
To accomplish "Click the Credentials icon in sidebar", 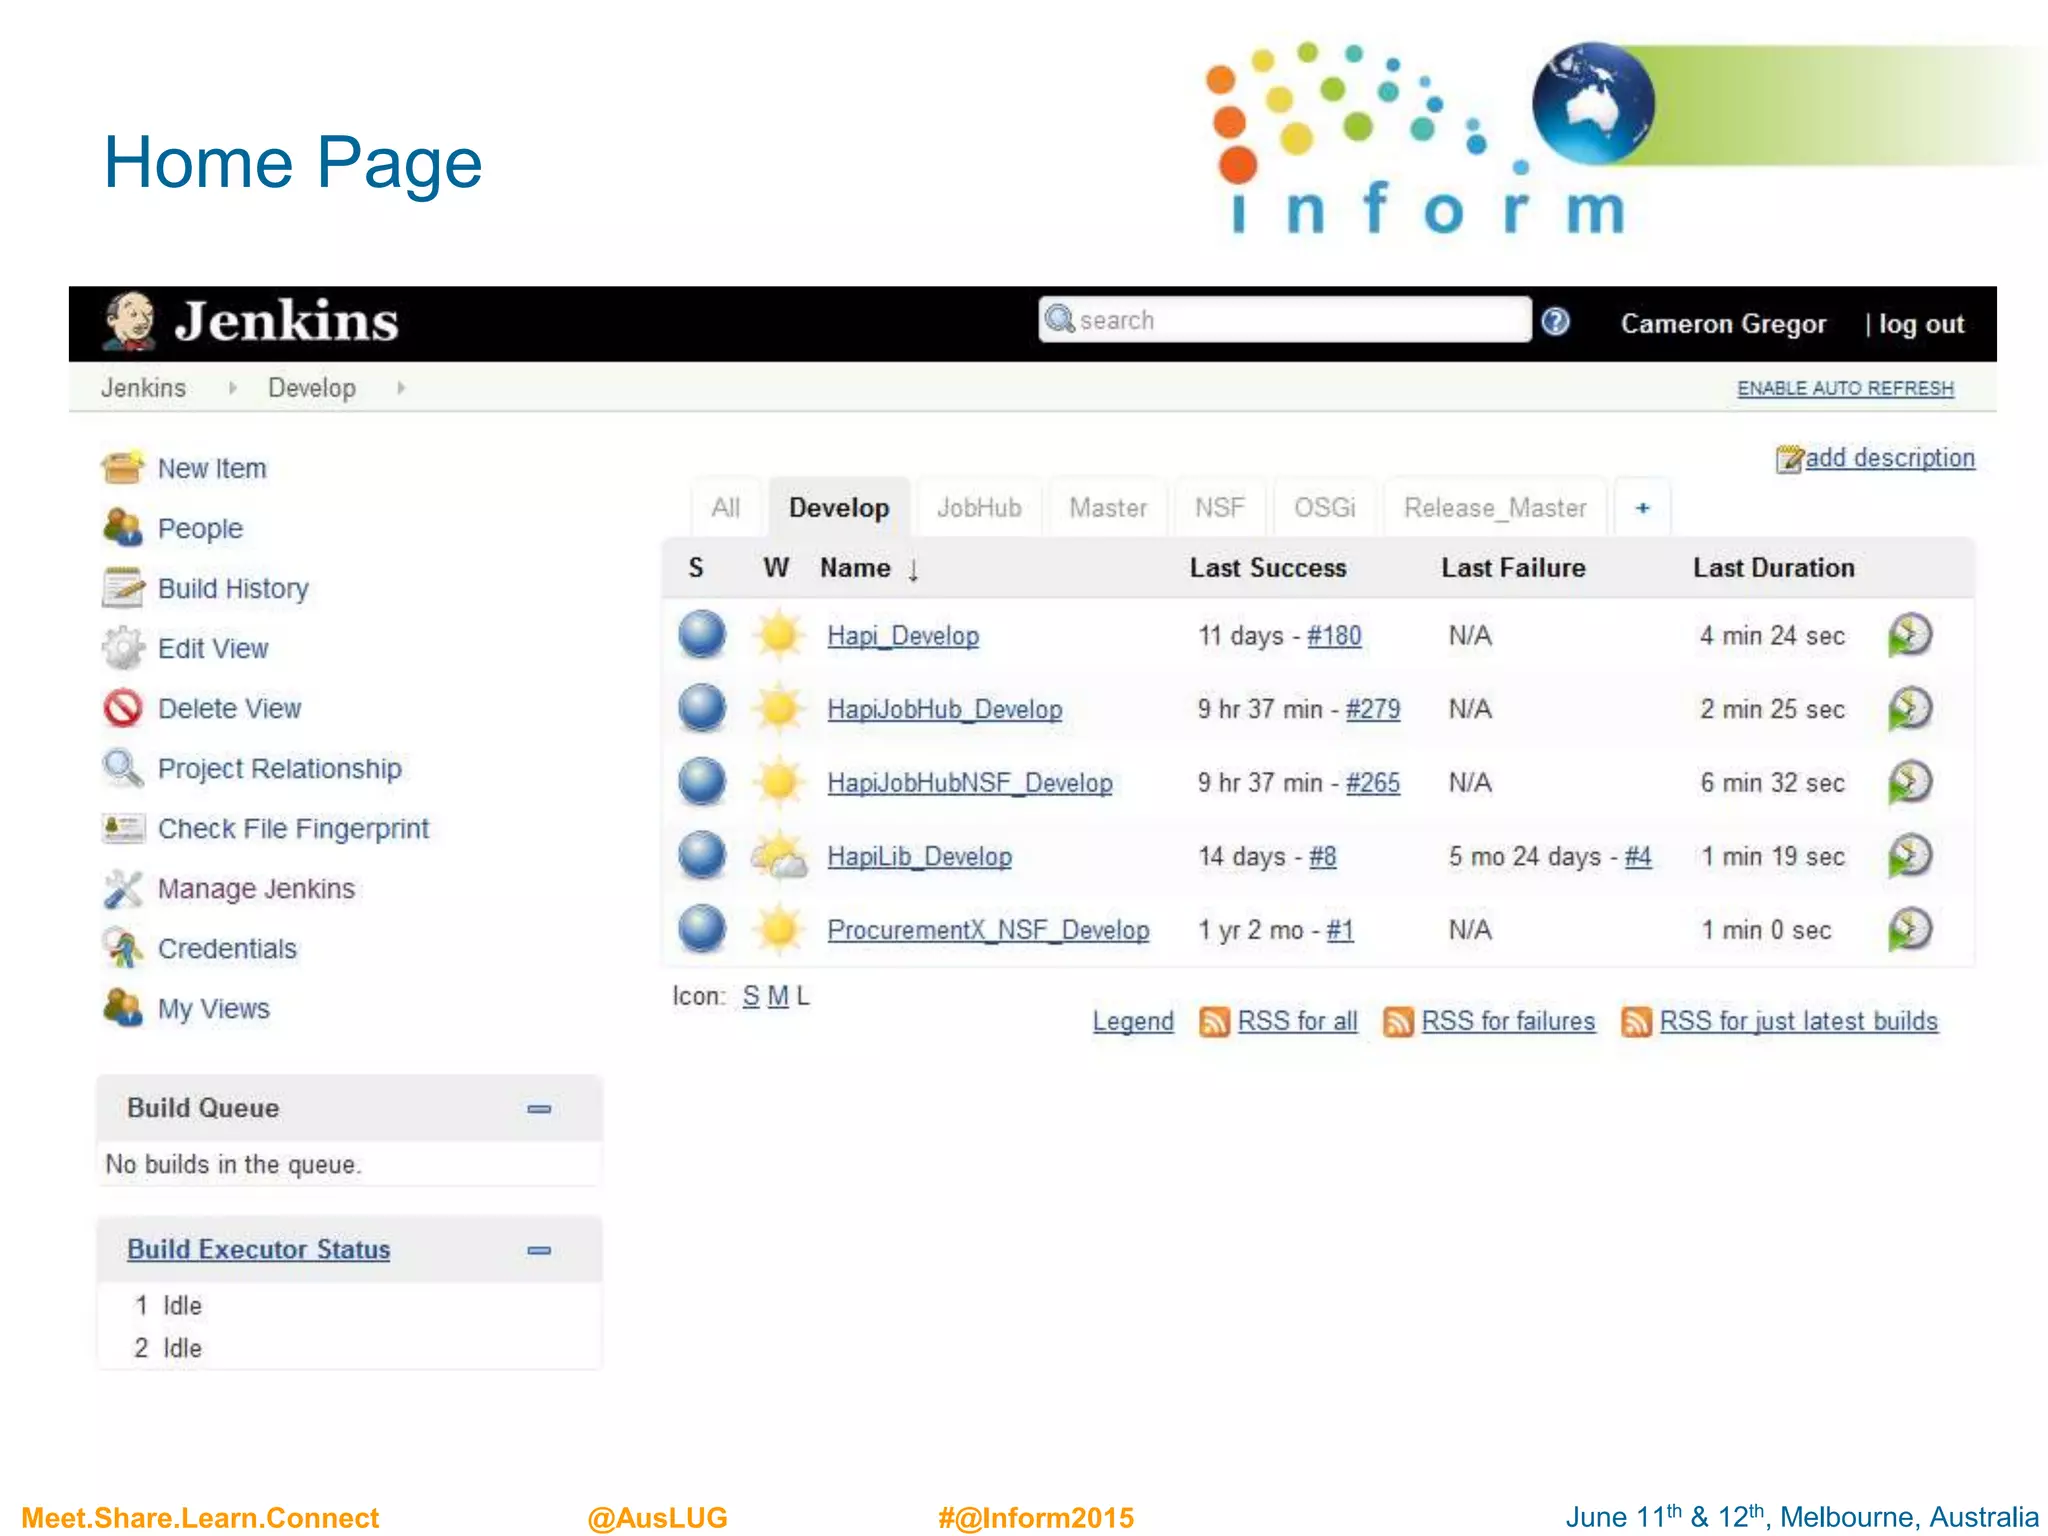I will pos(123,948).
